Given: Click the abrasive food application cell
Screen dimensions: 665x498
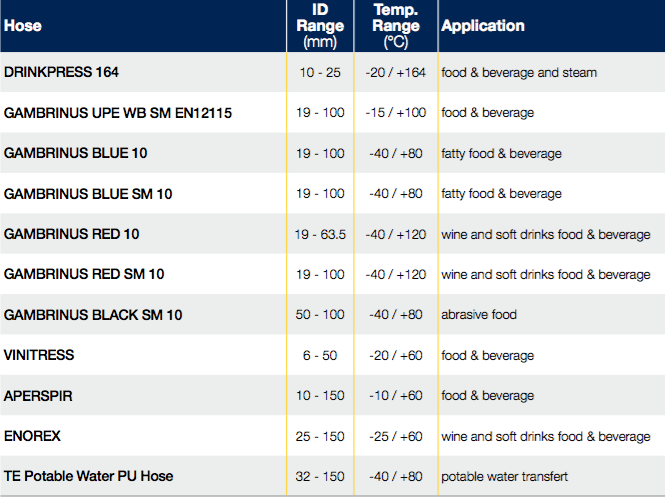Looking at the screenshot, I should coord(479,315).
